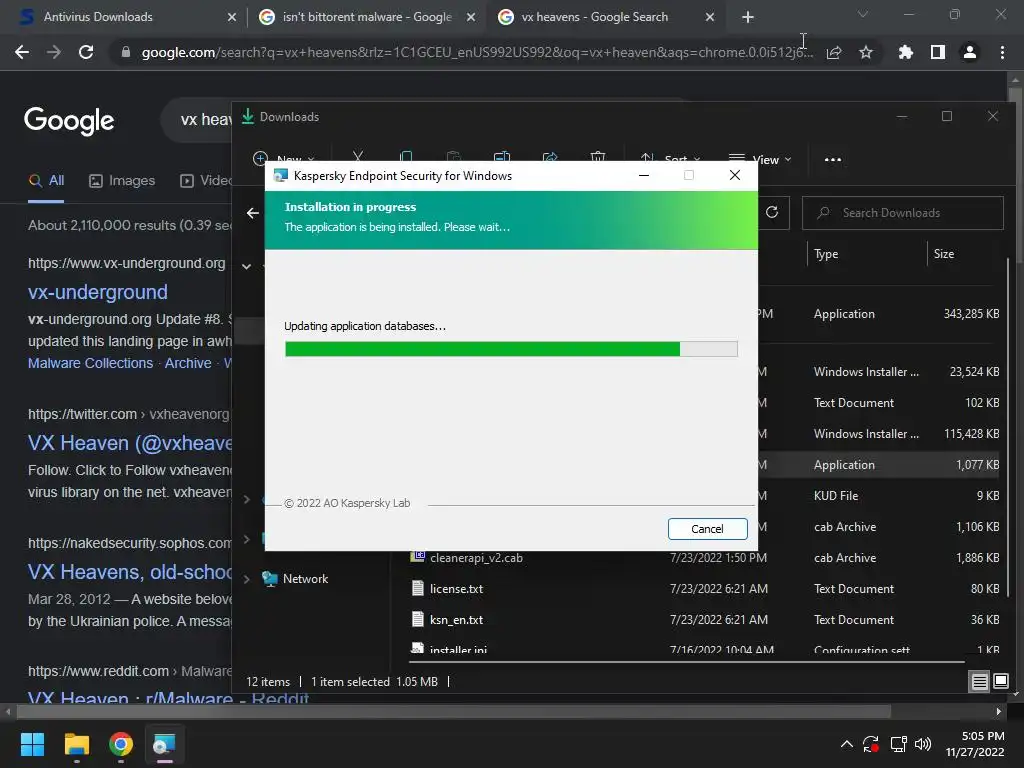
Task: Select the license.txt file
Action: [456, 588]
